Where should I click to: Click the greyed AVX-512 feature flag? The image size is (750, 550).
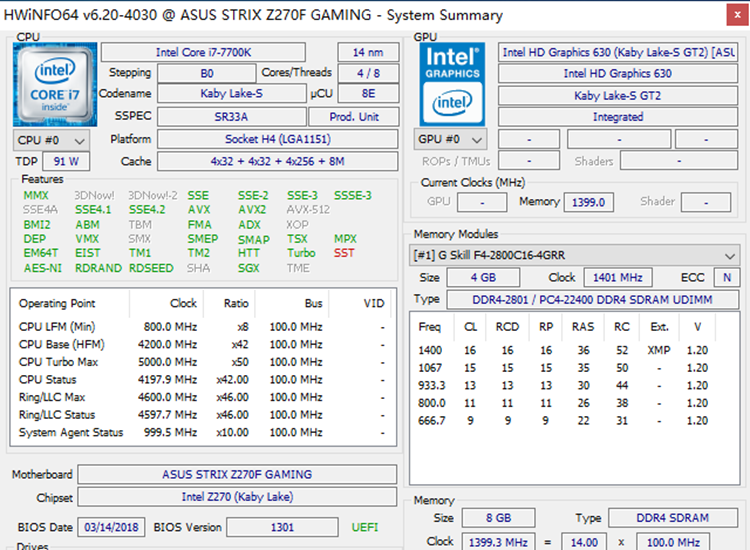308,209
